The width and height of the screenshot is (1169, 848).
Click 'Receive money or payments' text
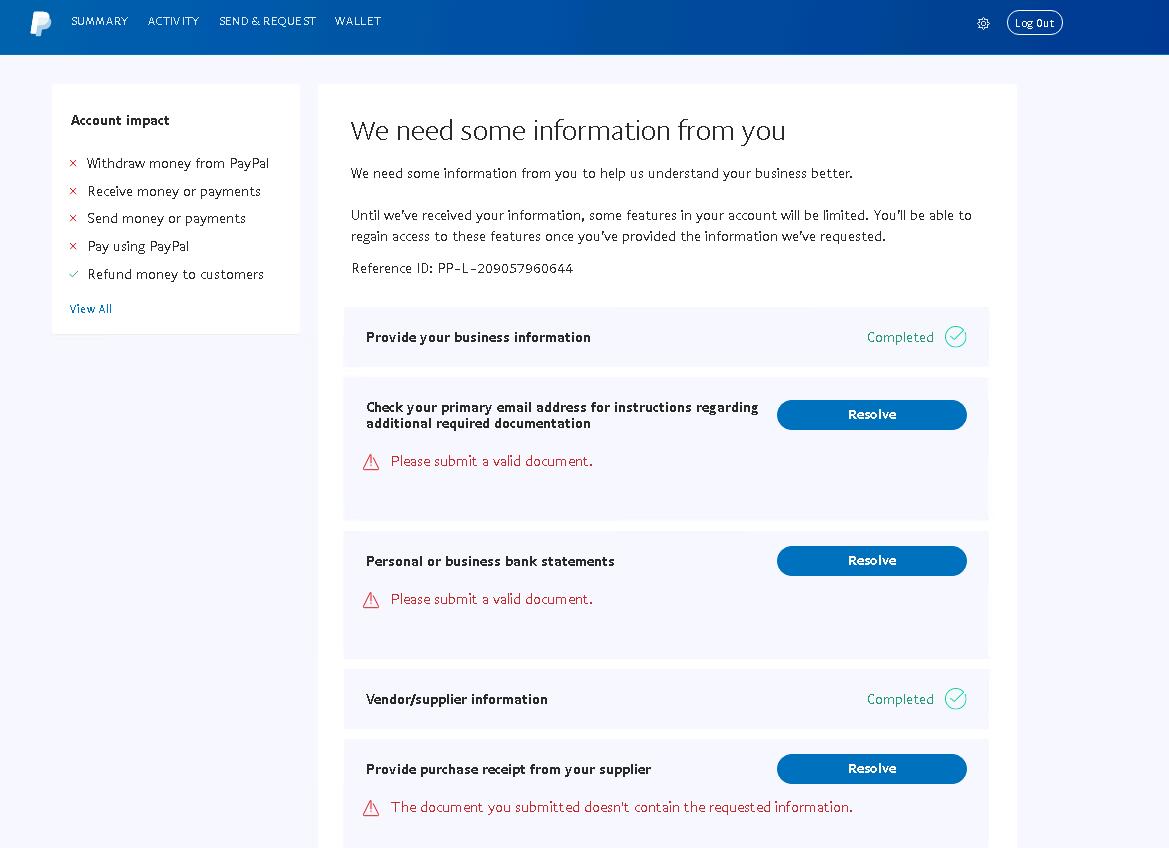174,192
